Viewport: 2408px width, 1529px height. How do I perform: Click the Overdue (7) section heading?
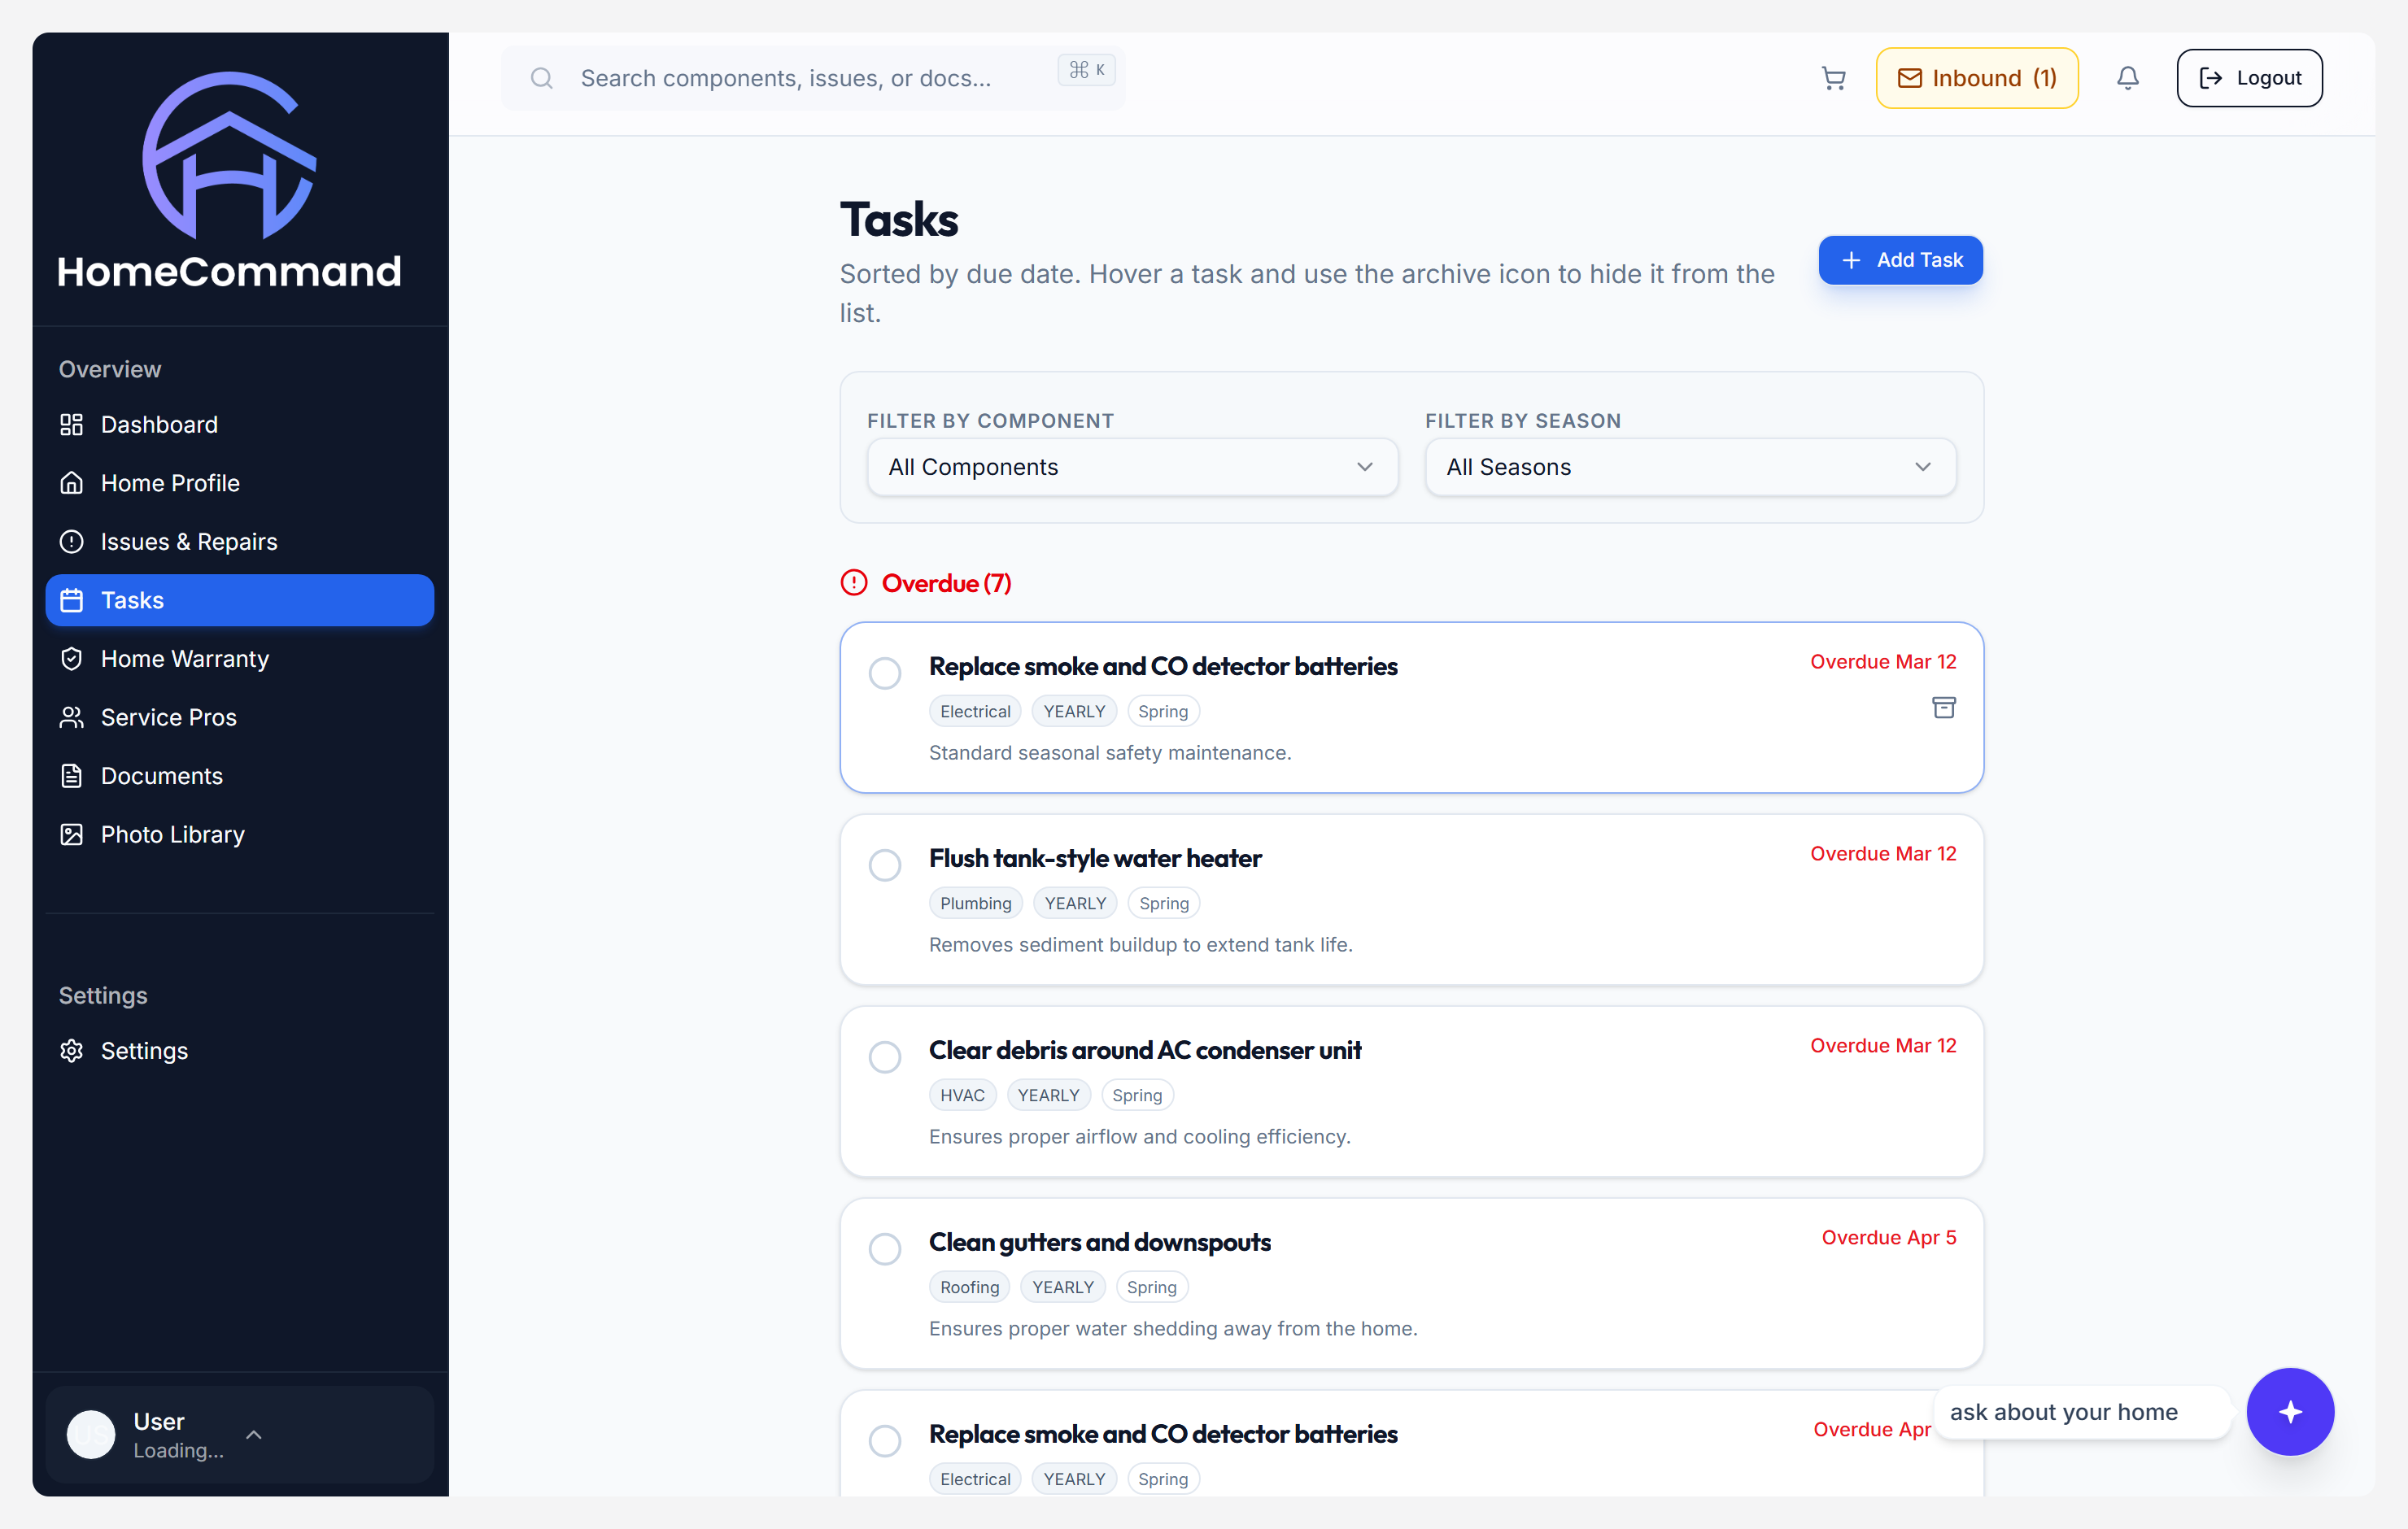click(946, 583)
